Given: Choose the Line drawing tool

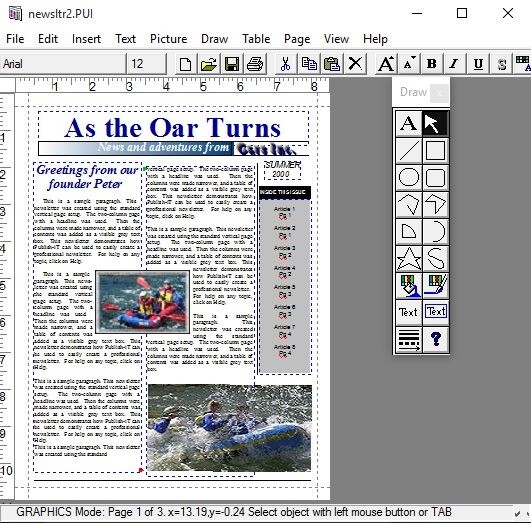Looking at the screenshot, I should [x=409, y=150].
